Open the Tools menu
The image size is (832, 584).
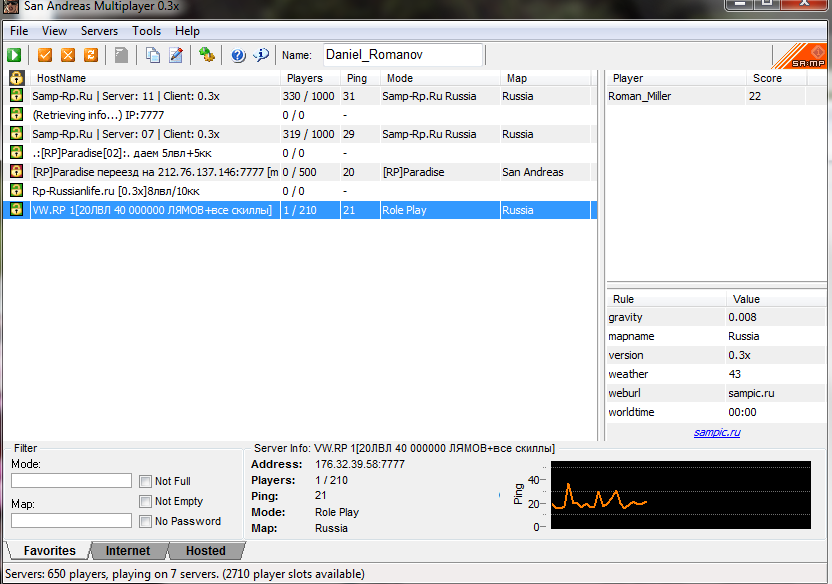(x=146, y=31)
